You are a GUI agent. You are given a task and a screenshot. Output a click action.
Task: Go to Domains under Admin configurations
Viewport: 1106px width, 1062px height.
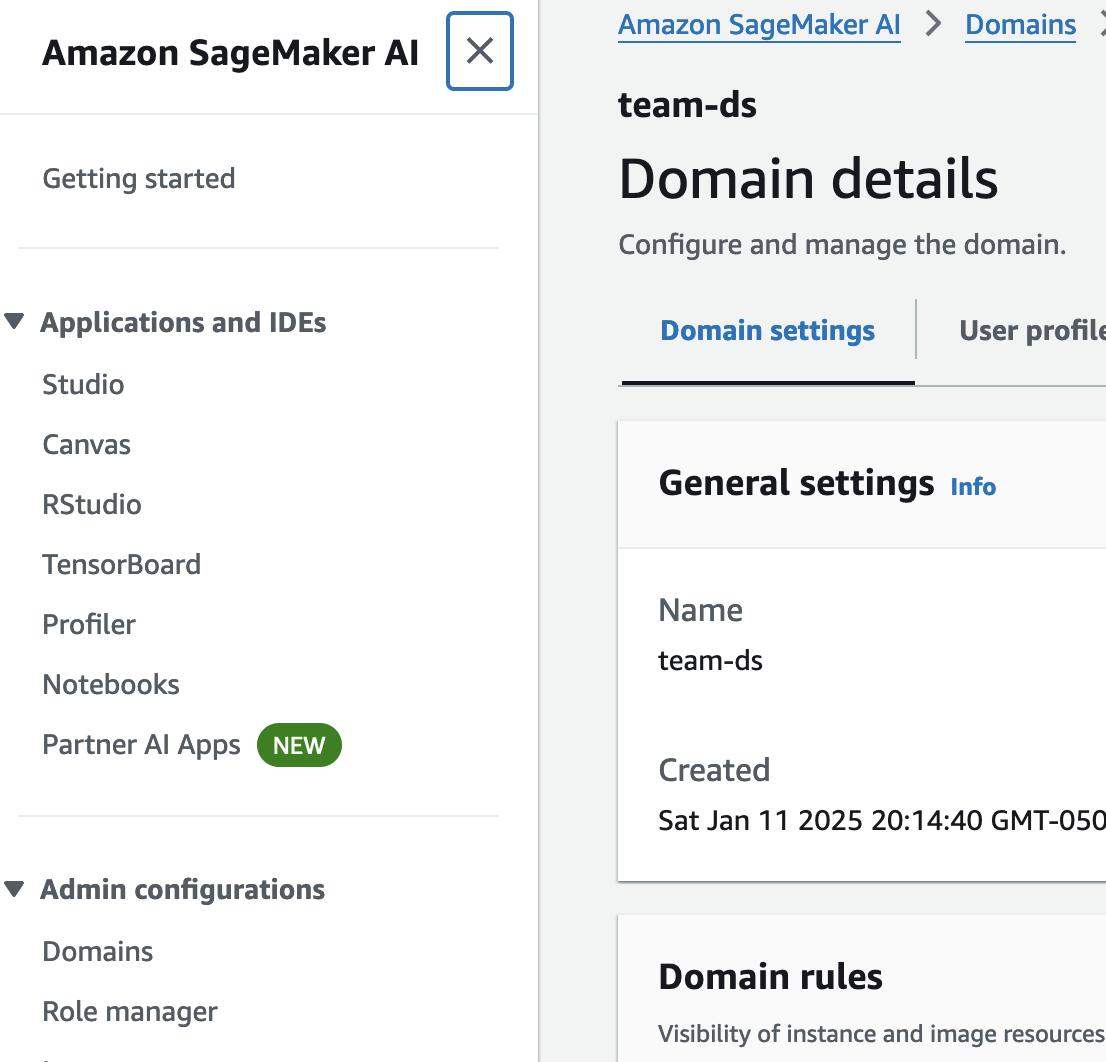coord(98,951)
